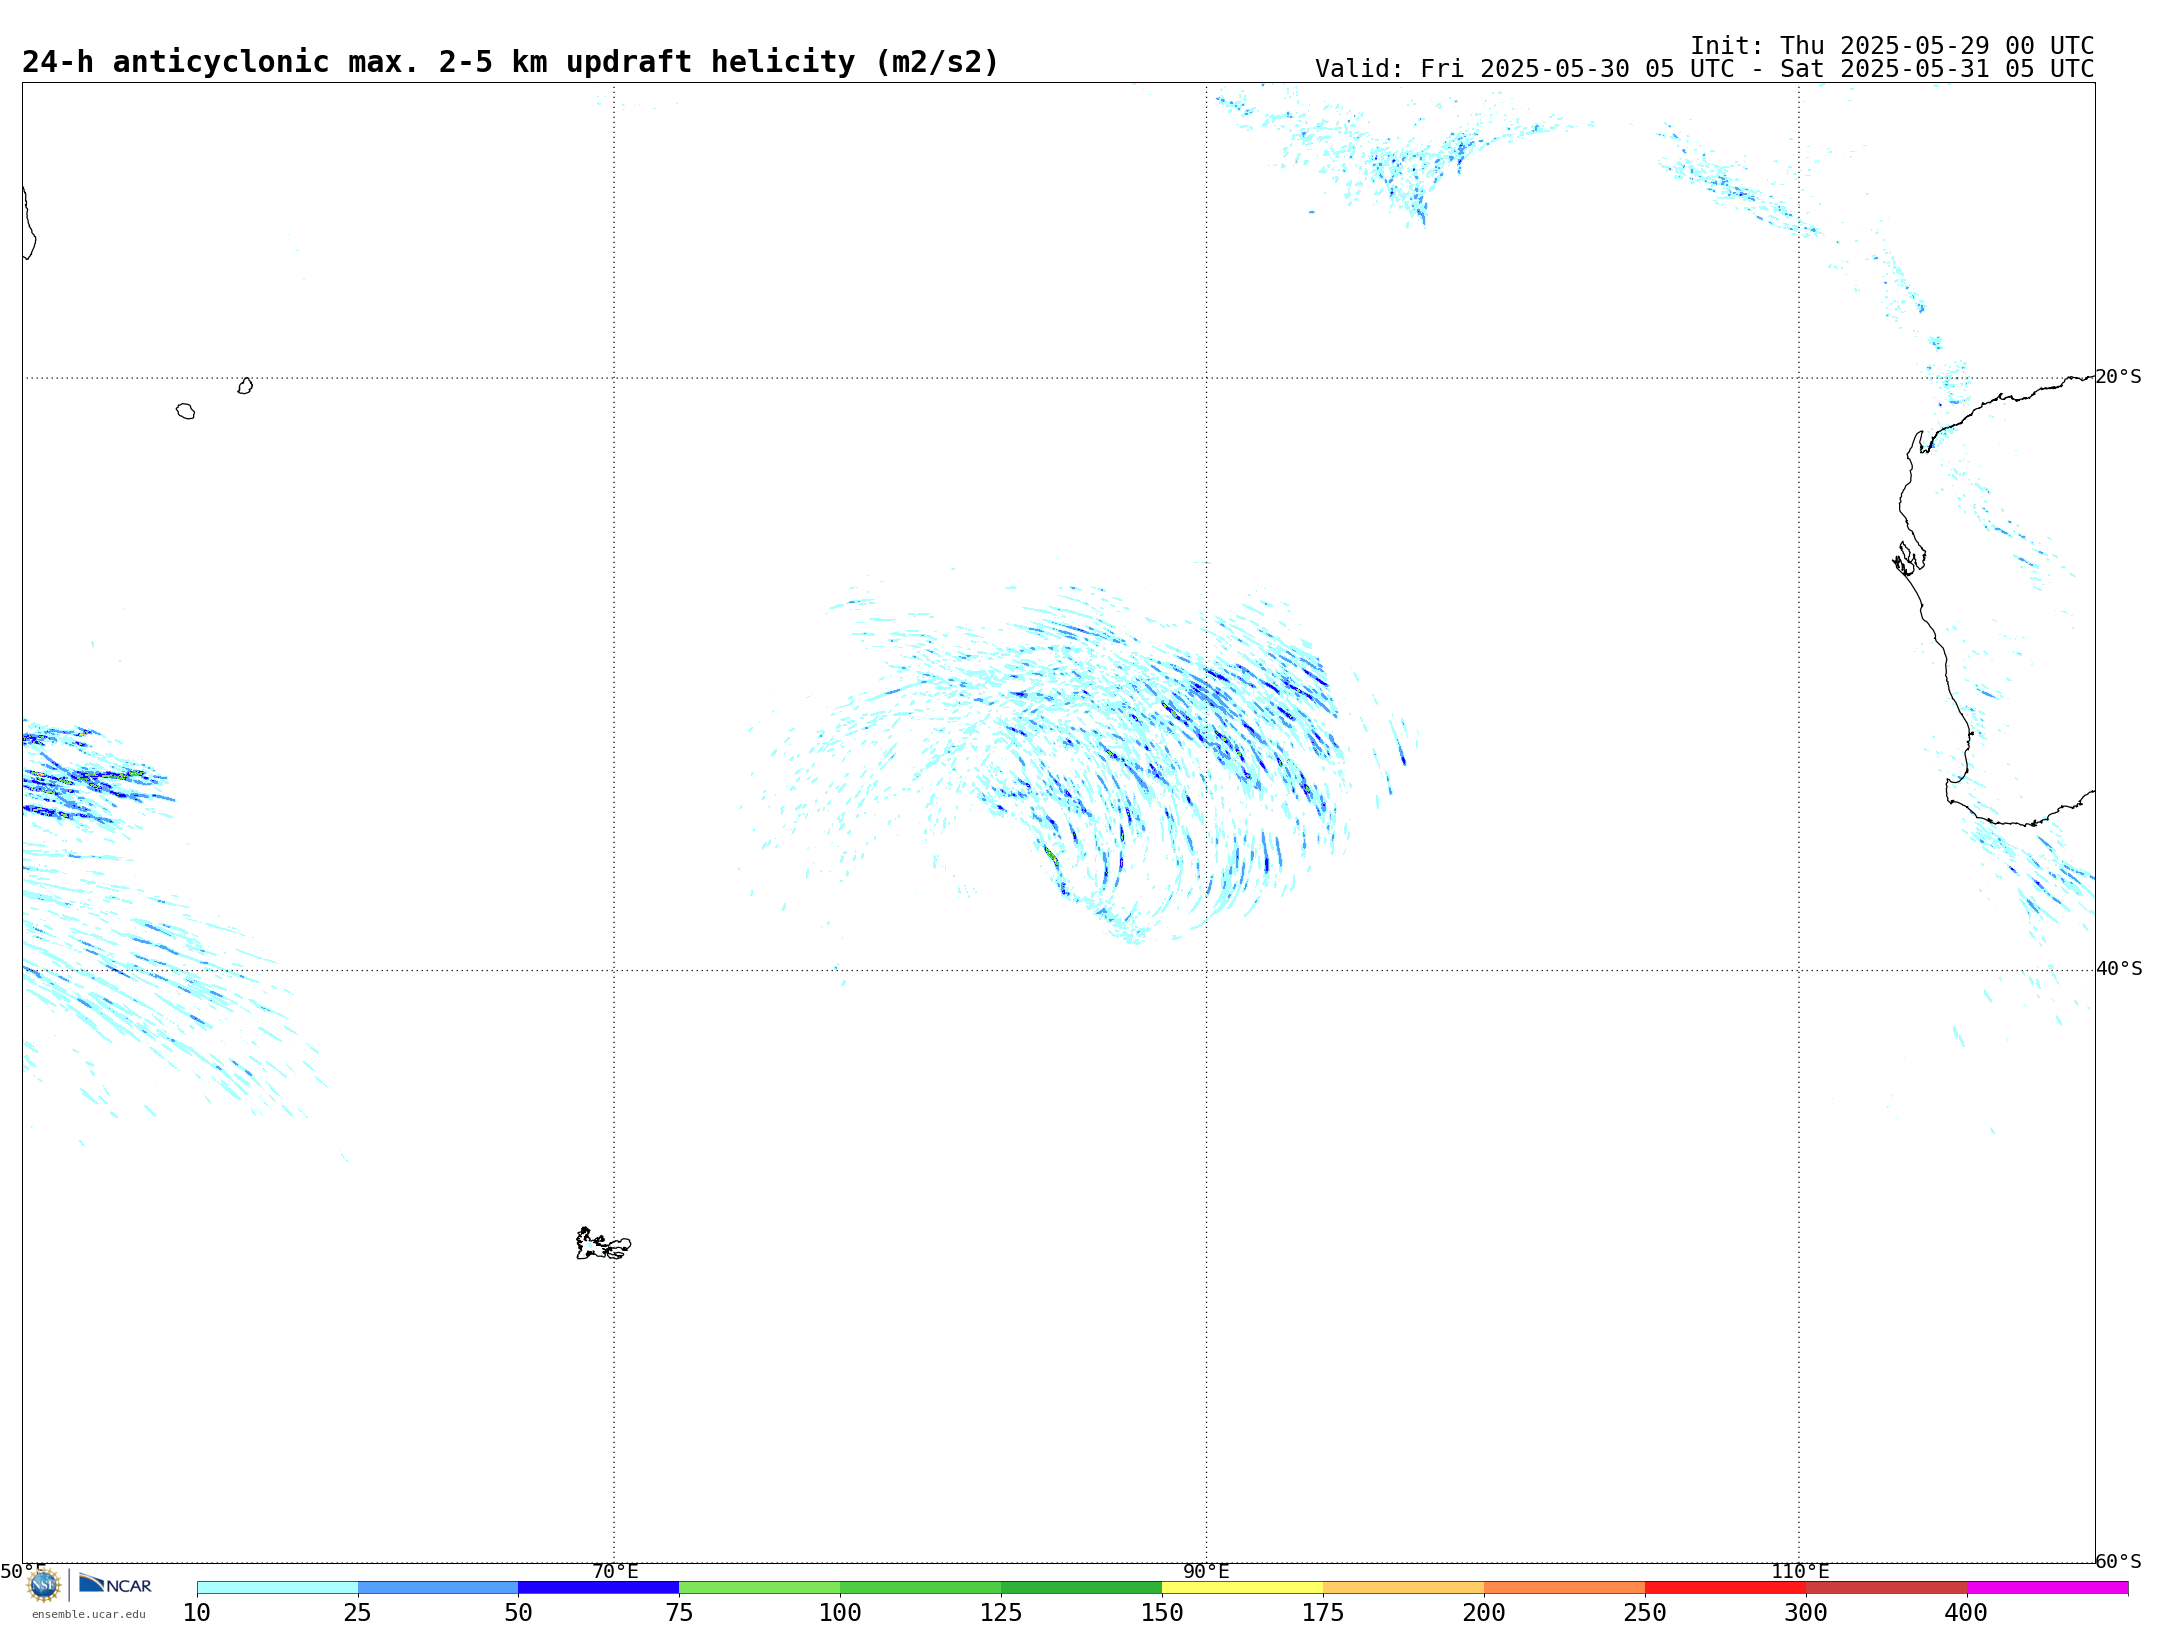This screenshot has height=1626, width=2160.
Task: Click the dark blue 50-75 color swatch
Action: coord(599,1587)
